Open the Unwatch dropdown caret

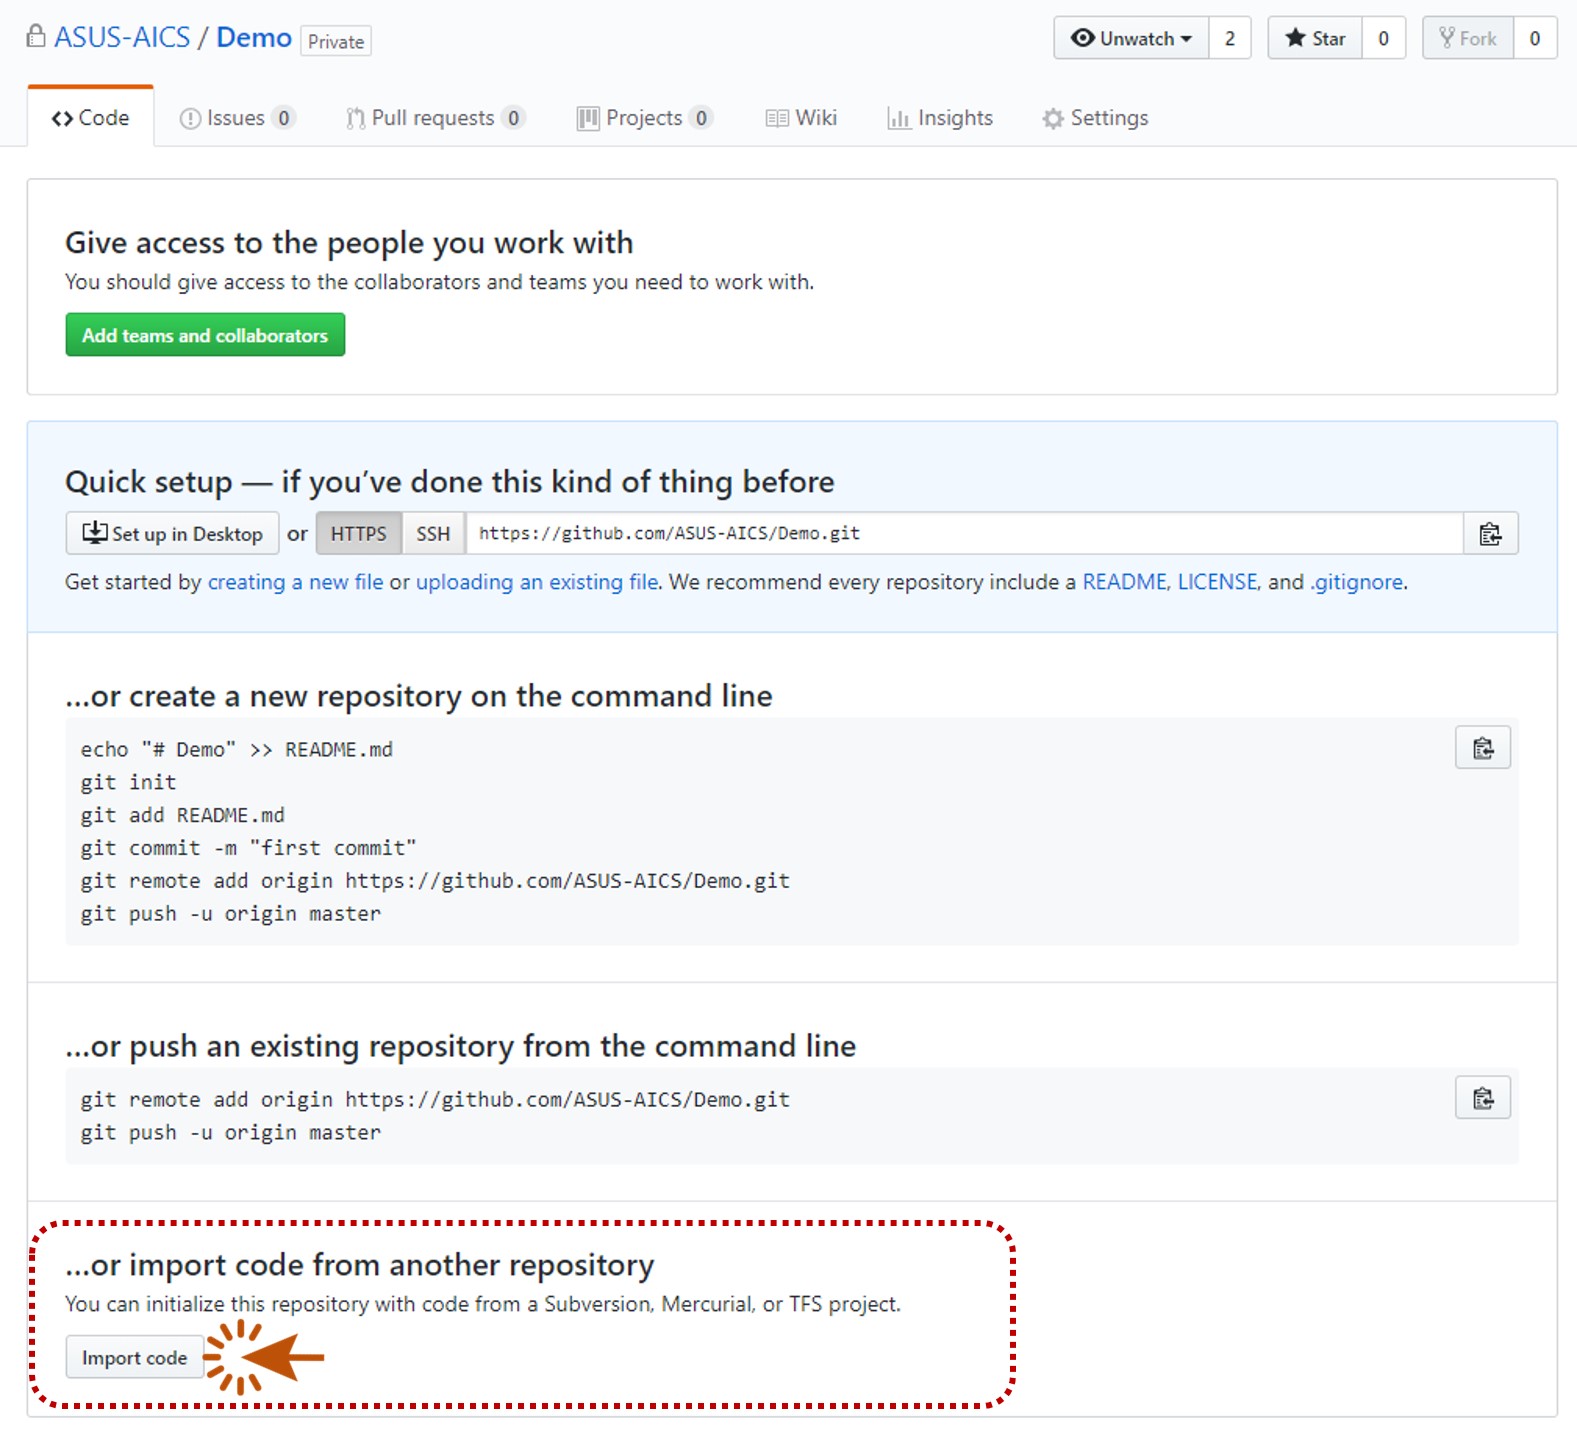click(1186, 39)
